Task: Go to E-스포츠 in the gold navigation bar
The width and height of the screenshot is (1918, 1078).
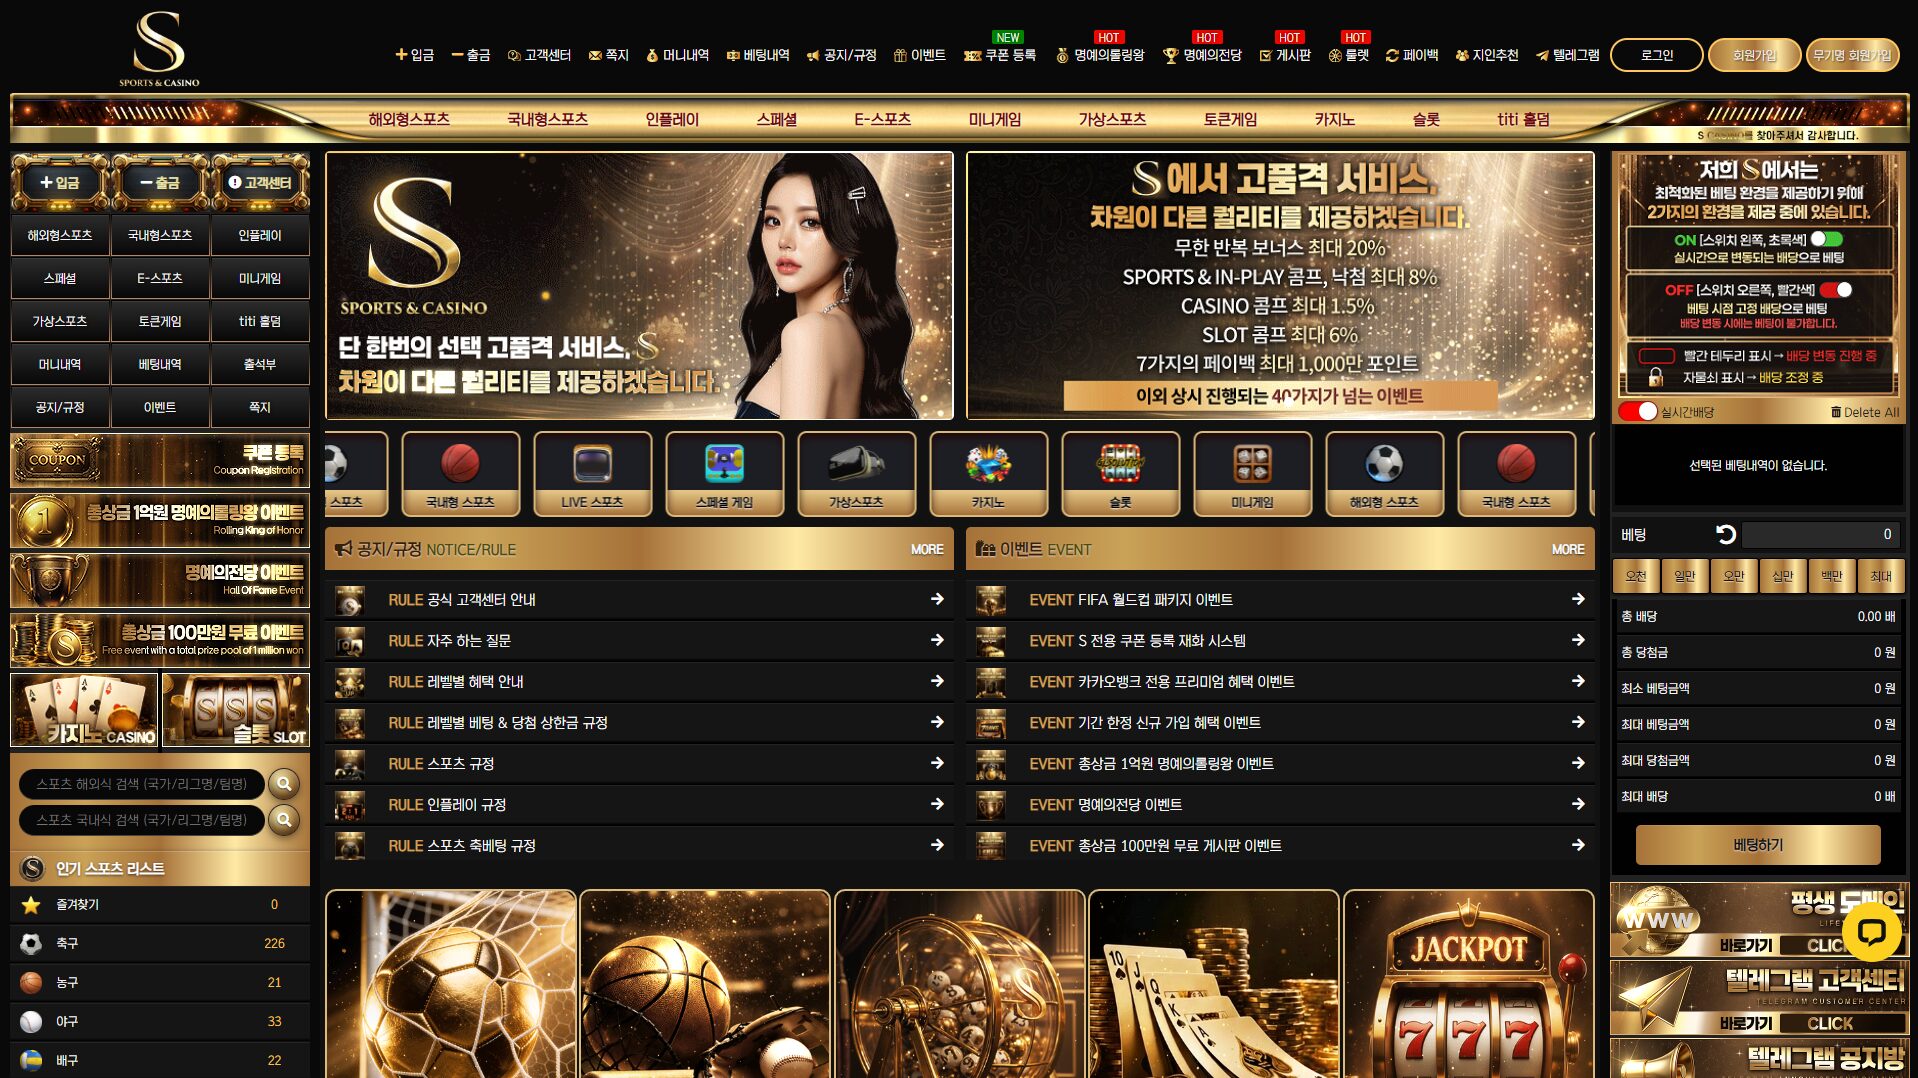Action: pyautogui.click(x=882, y=119)
